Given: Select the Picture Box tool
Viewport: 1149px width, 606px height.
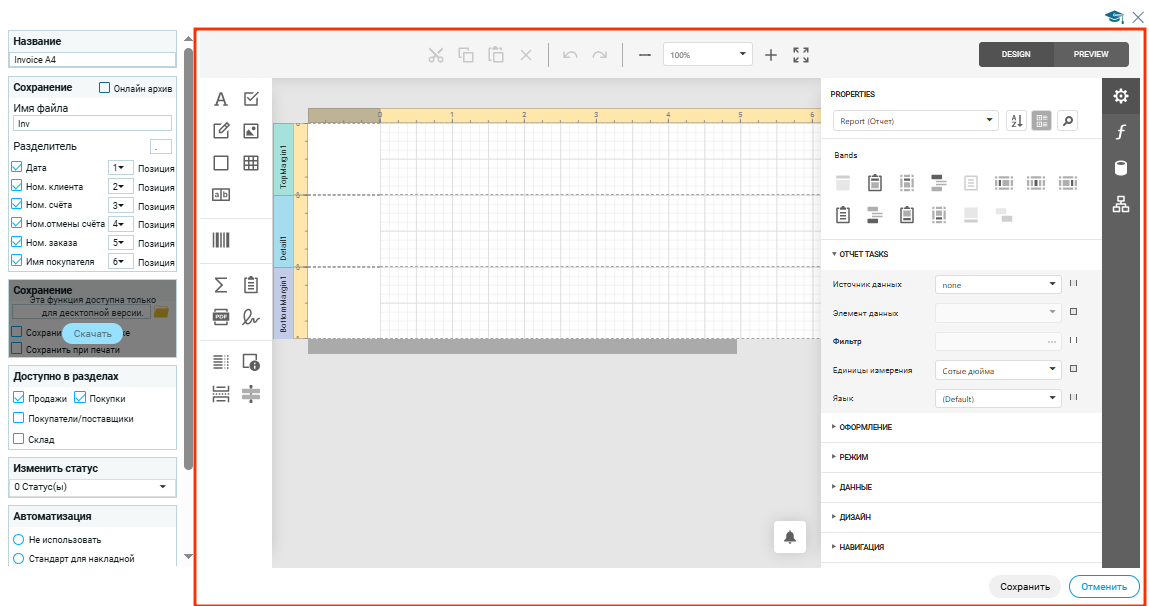Looking at the screenshot, I should pos(251,131).
